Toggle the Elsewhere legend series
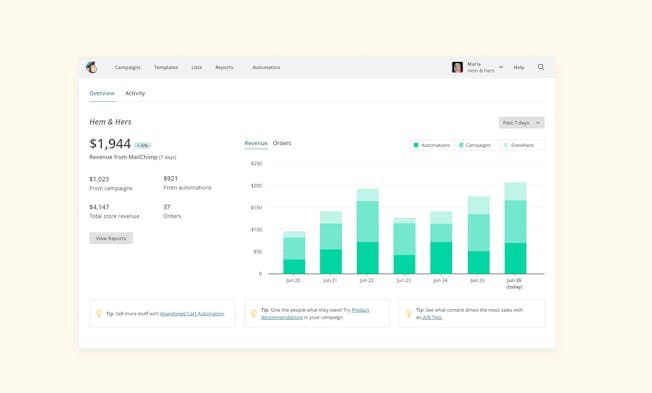652x393 pixels. point(519,145)
